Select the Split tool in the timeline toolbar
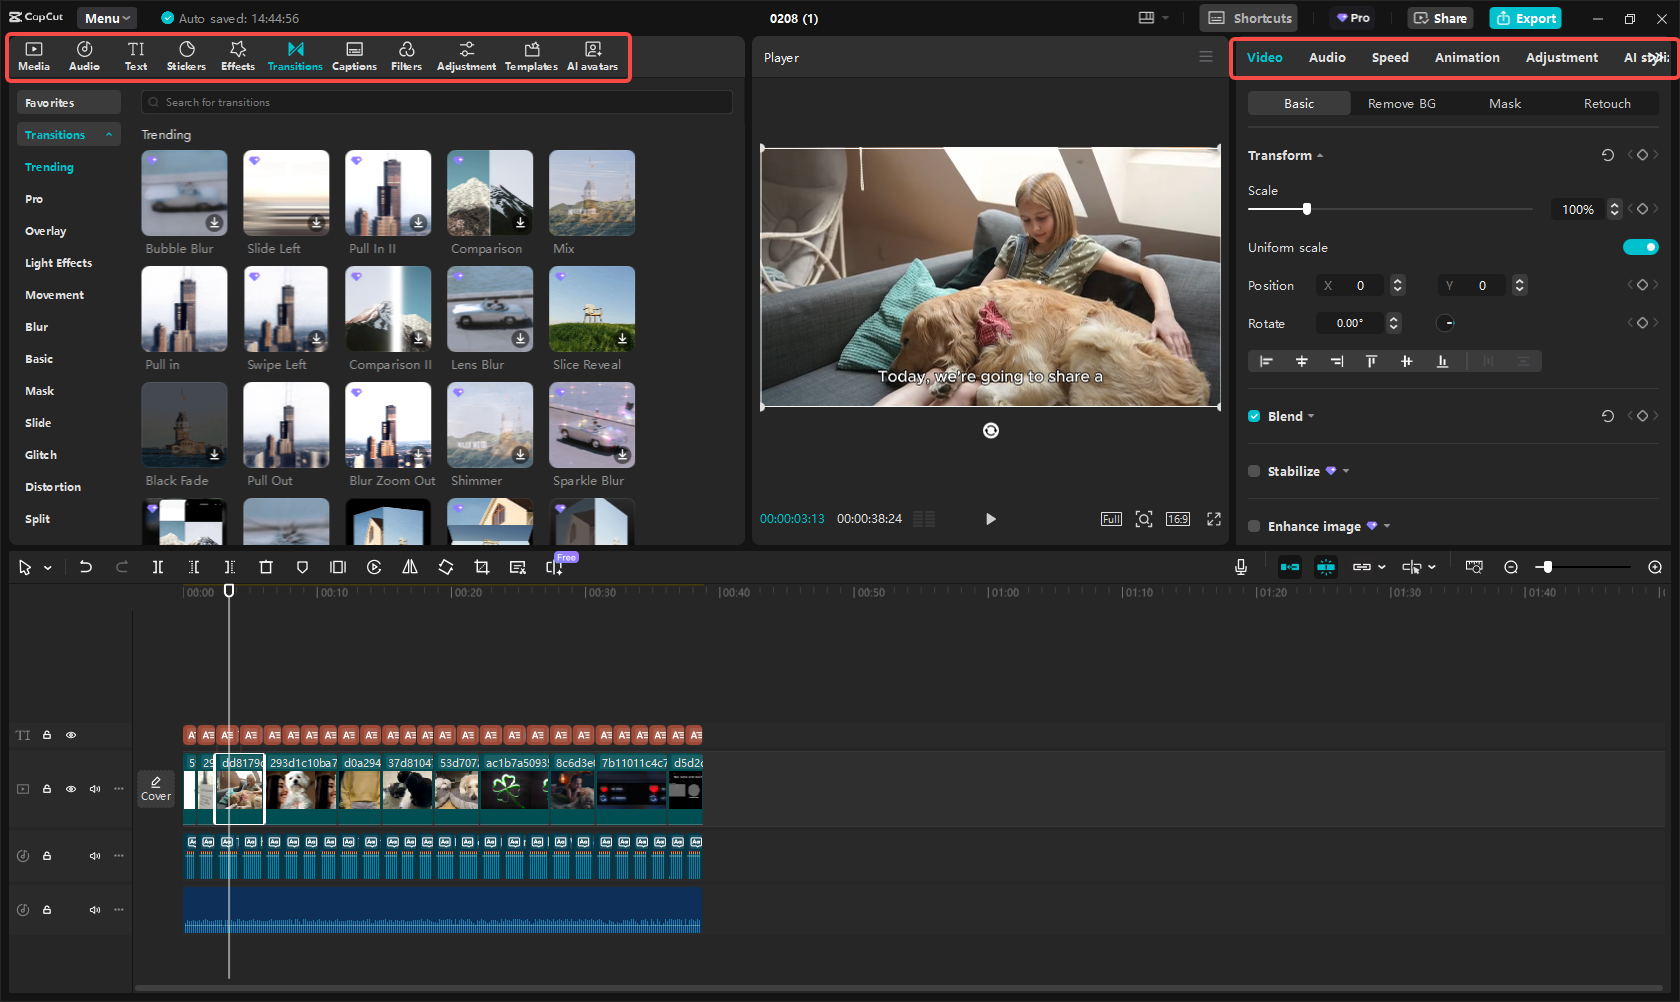Viewport: 1680px width, 1002px height. [157, 567]
